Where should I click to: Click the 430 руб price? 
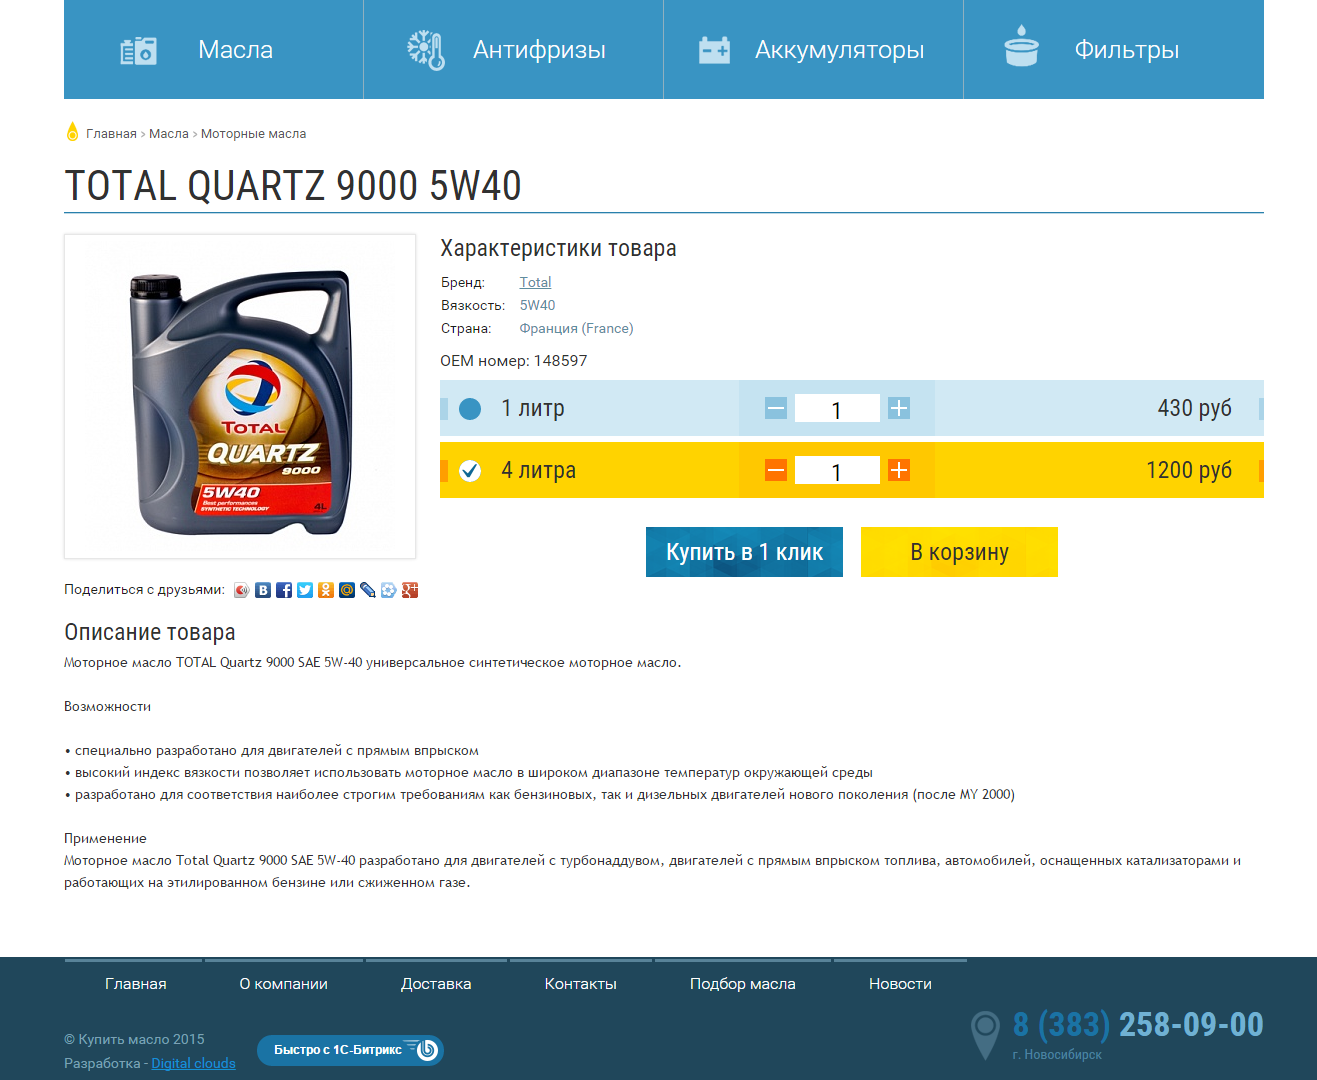(1195, 408)
